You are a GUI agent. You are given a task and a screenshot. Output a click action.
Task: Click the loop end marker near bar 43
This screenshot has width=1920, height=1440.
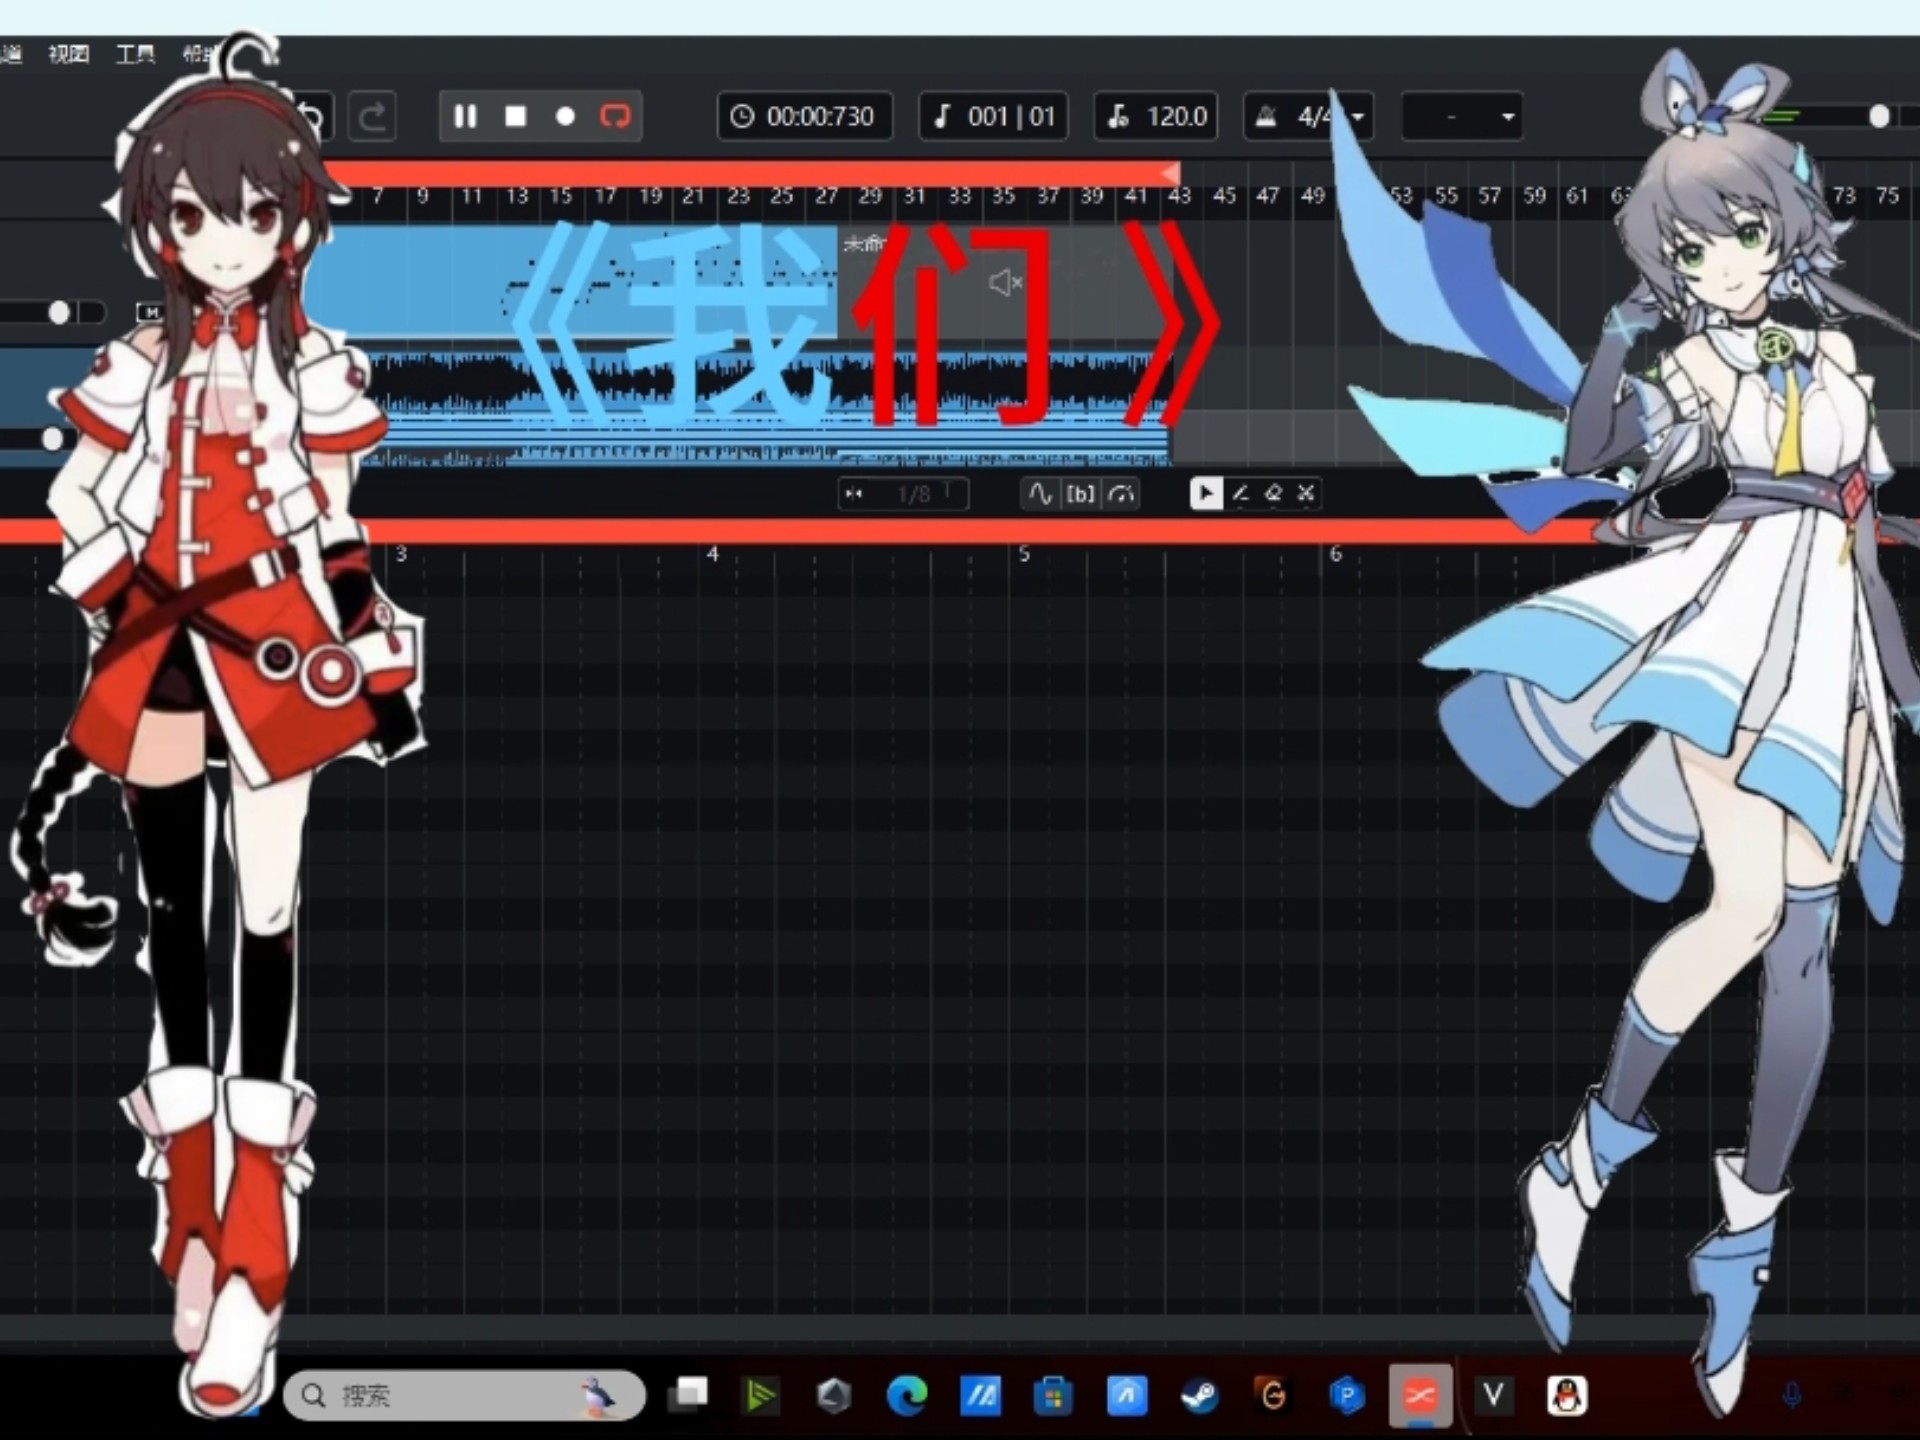pyautogui.click(x=1170, y=174)
